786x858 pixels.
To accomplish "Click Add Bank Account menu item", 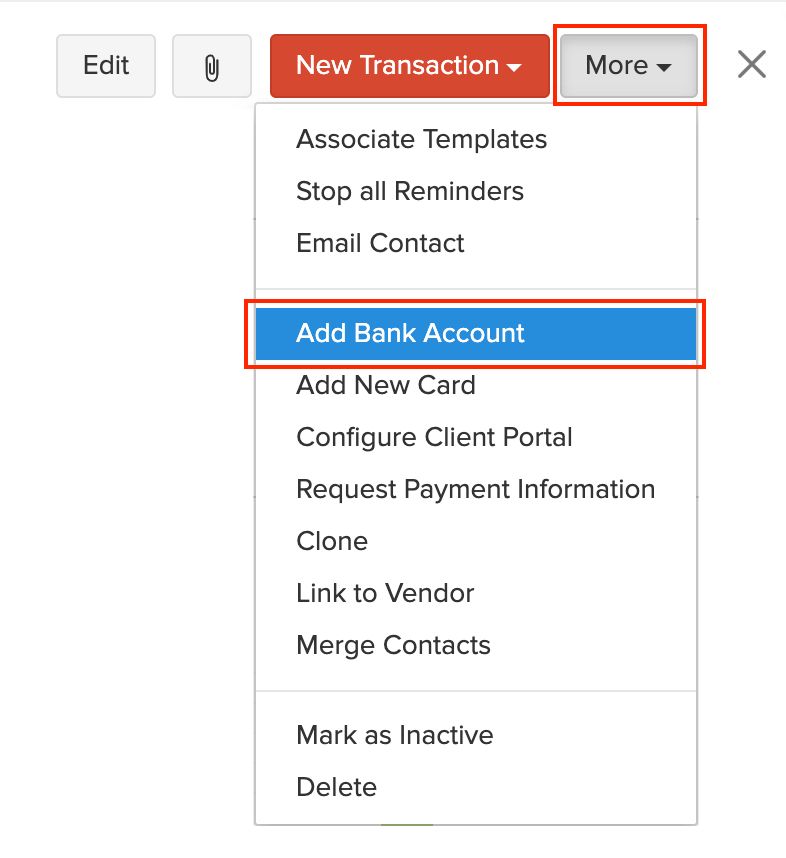I will (410, 333).
